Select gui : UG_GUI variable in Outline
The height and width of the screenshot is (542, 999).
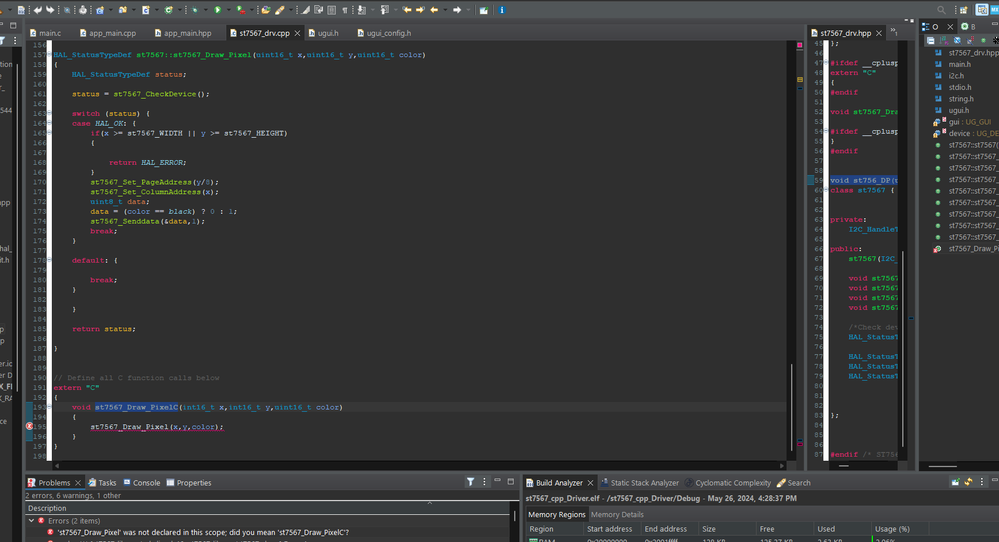(x=970, y=122)
